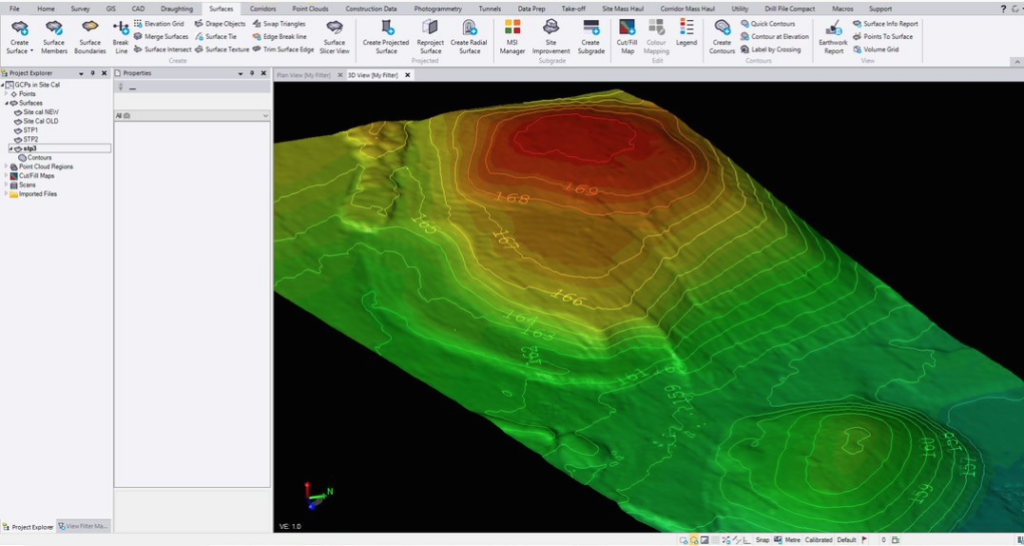This screenshot has width=1024, height=546.
Task: Open the Earthwork Report
Action: click(x=833, y=37)
